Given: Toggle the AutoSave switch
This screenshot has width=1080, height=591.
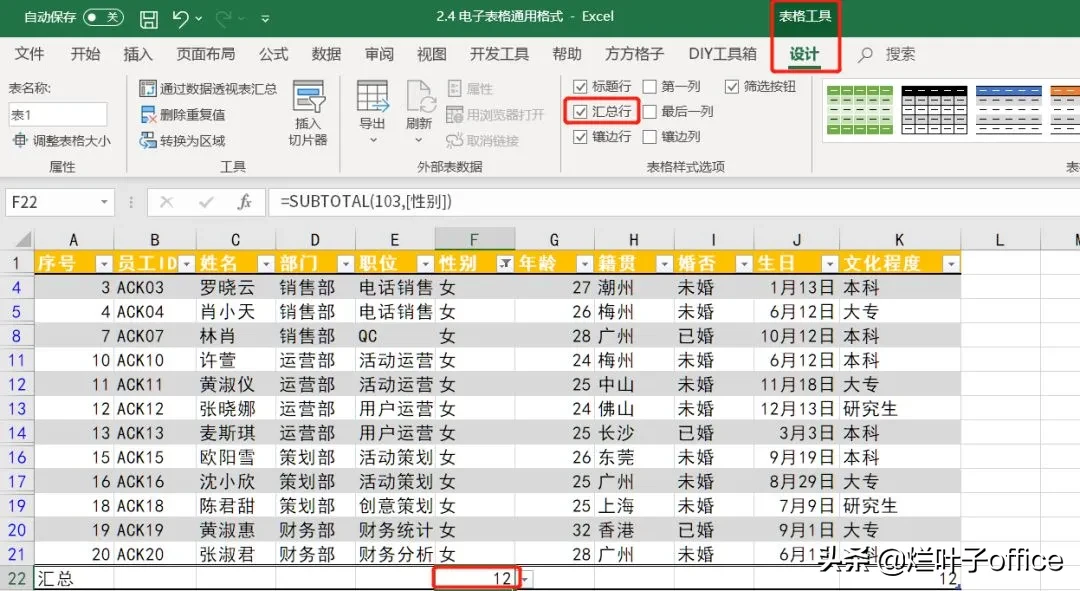Looking at the screenshot, I should [x=103, y=17].
